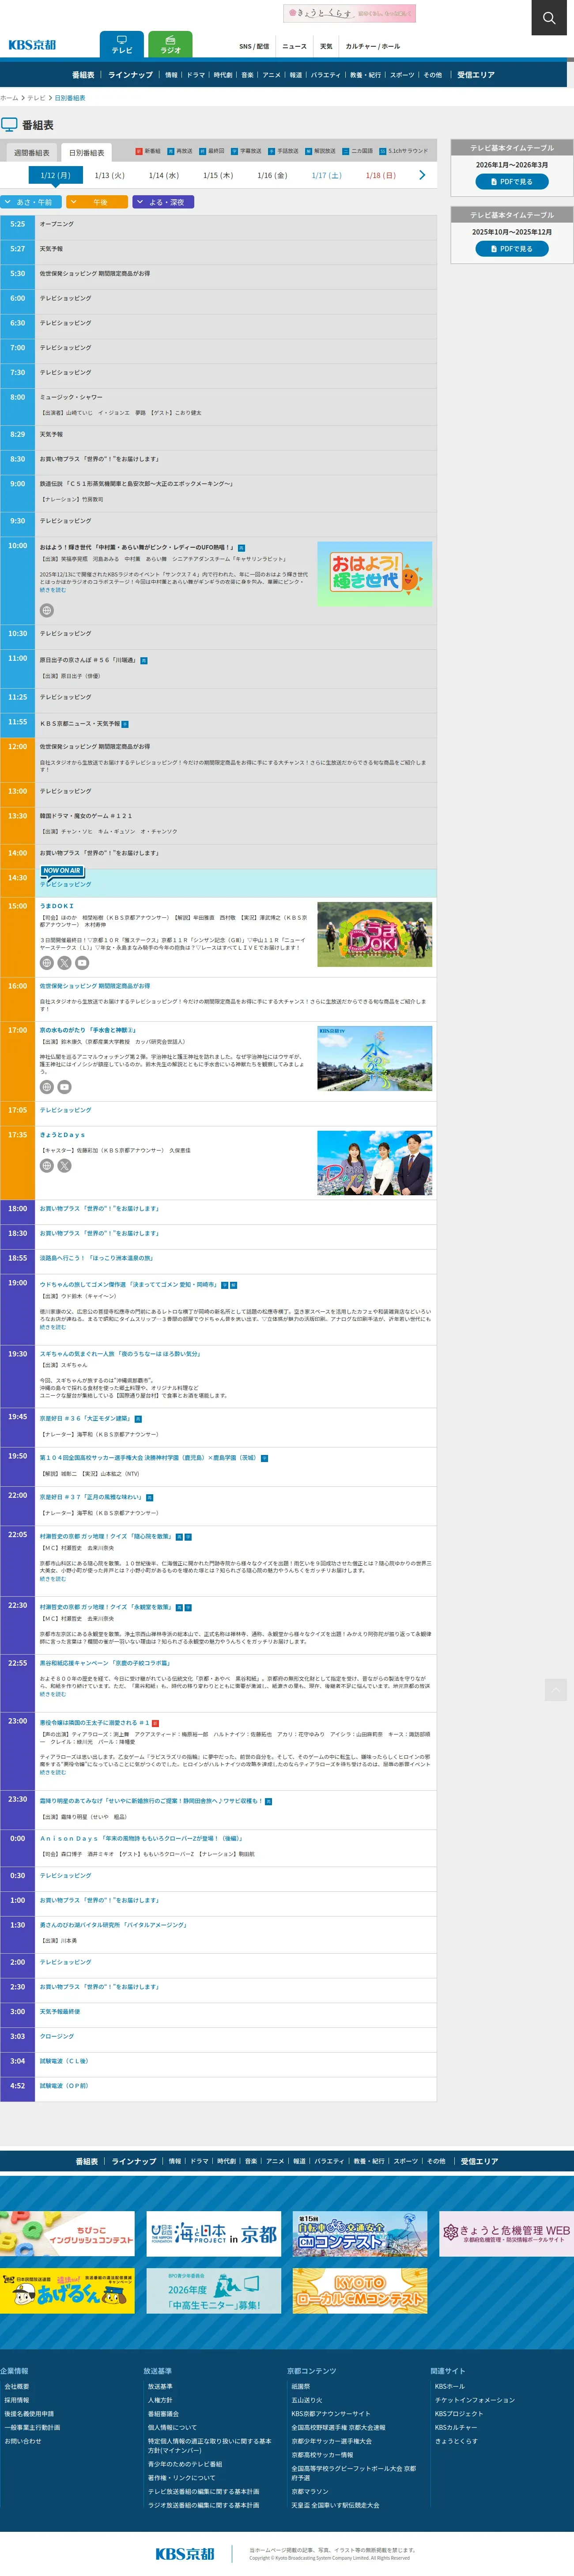Click the KBS京都 logo in the footer
This screenshot has height=2576, width=574.
click(x=185, y=2554)
